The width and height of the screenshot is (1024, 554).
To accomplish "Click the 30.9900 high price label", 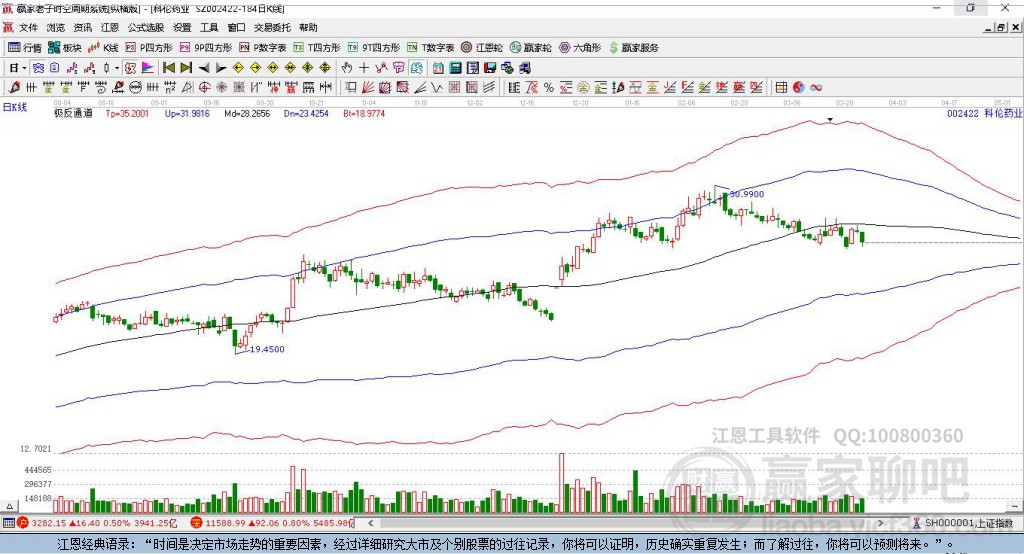I will click(746, 194).
